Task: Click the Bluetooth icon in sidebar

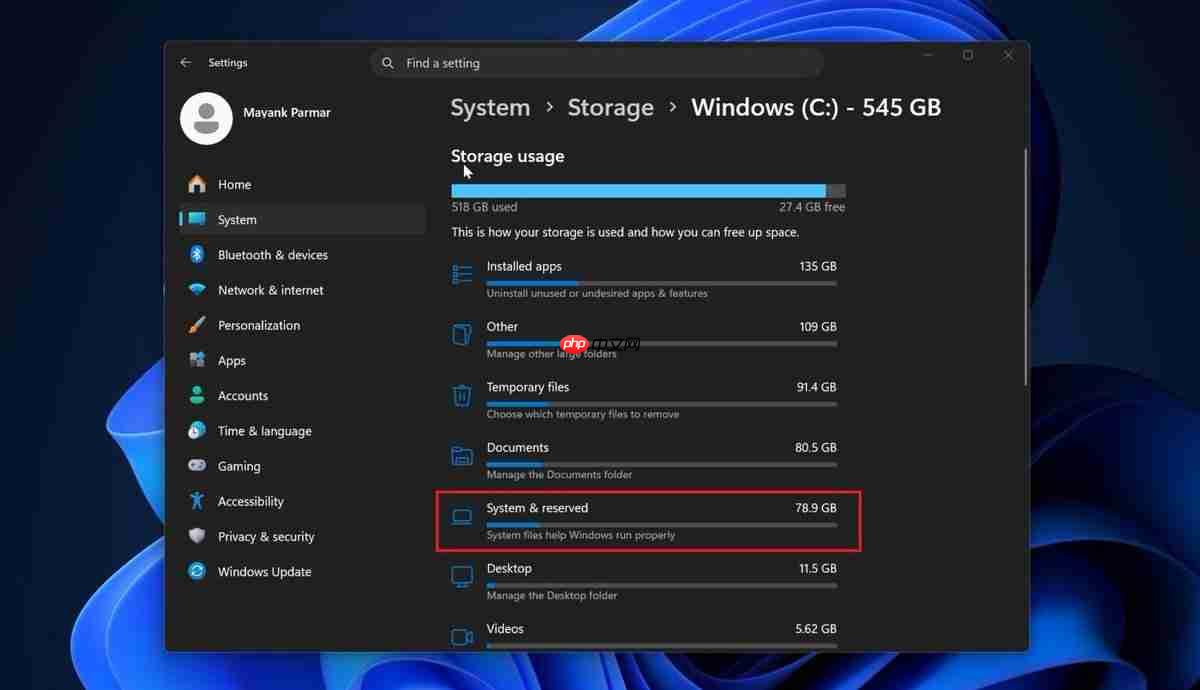Action: (x=197, y=254)
